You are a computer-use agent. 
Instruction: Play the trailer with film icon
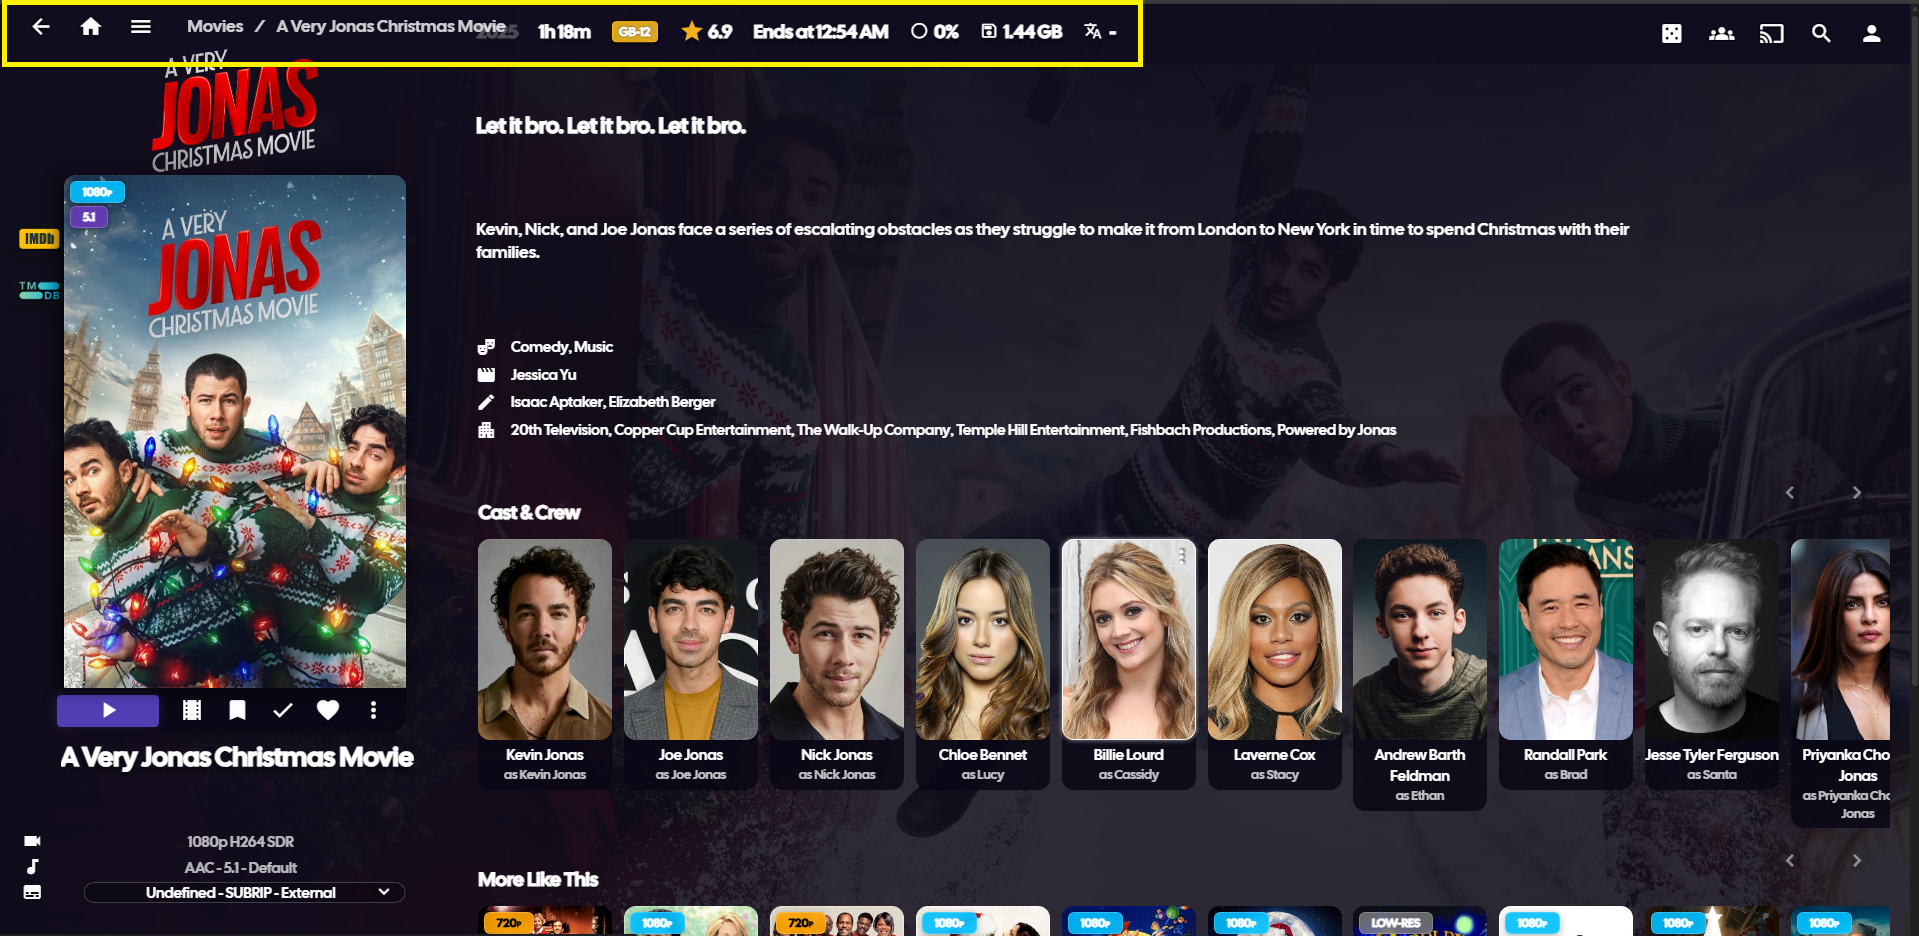pos(192,710)
